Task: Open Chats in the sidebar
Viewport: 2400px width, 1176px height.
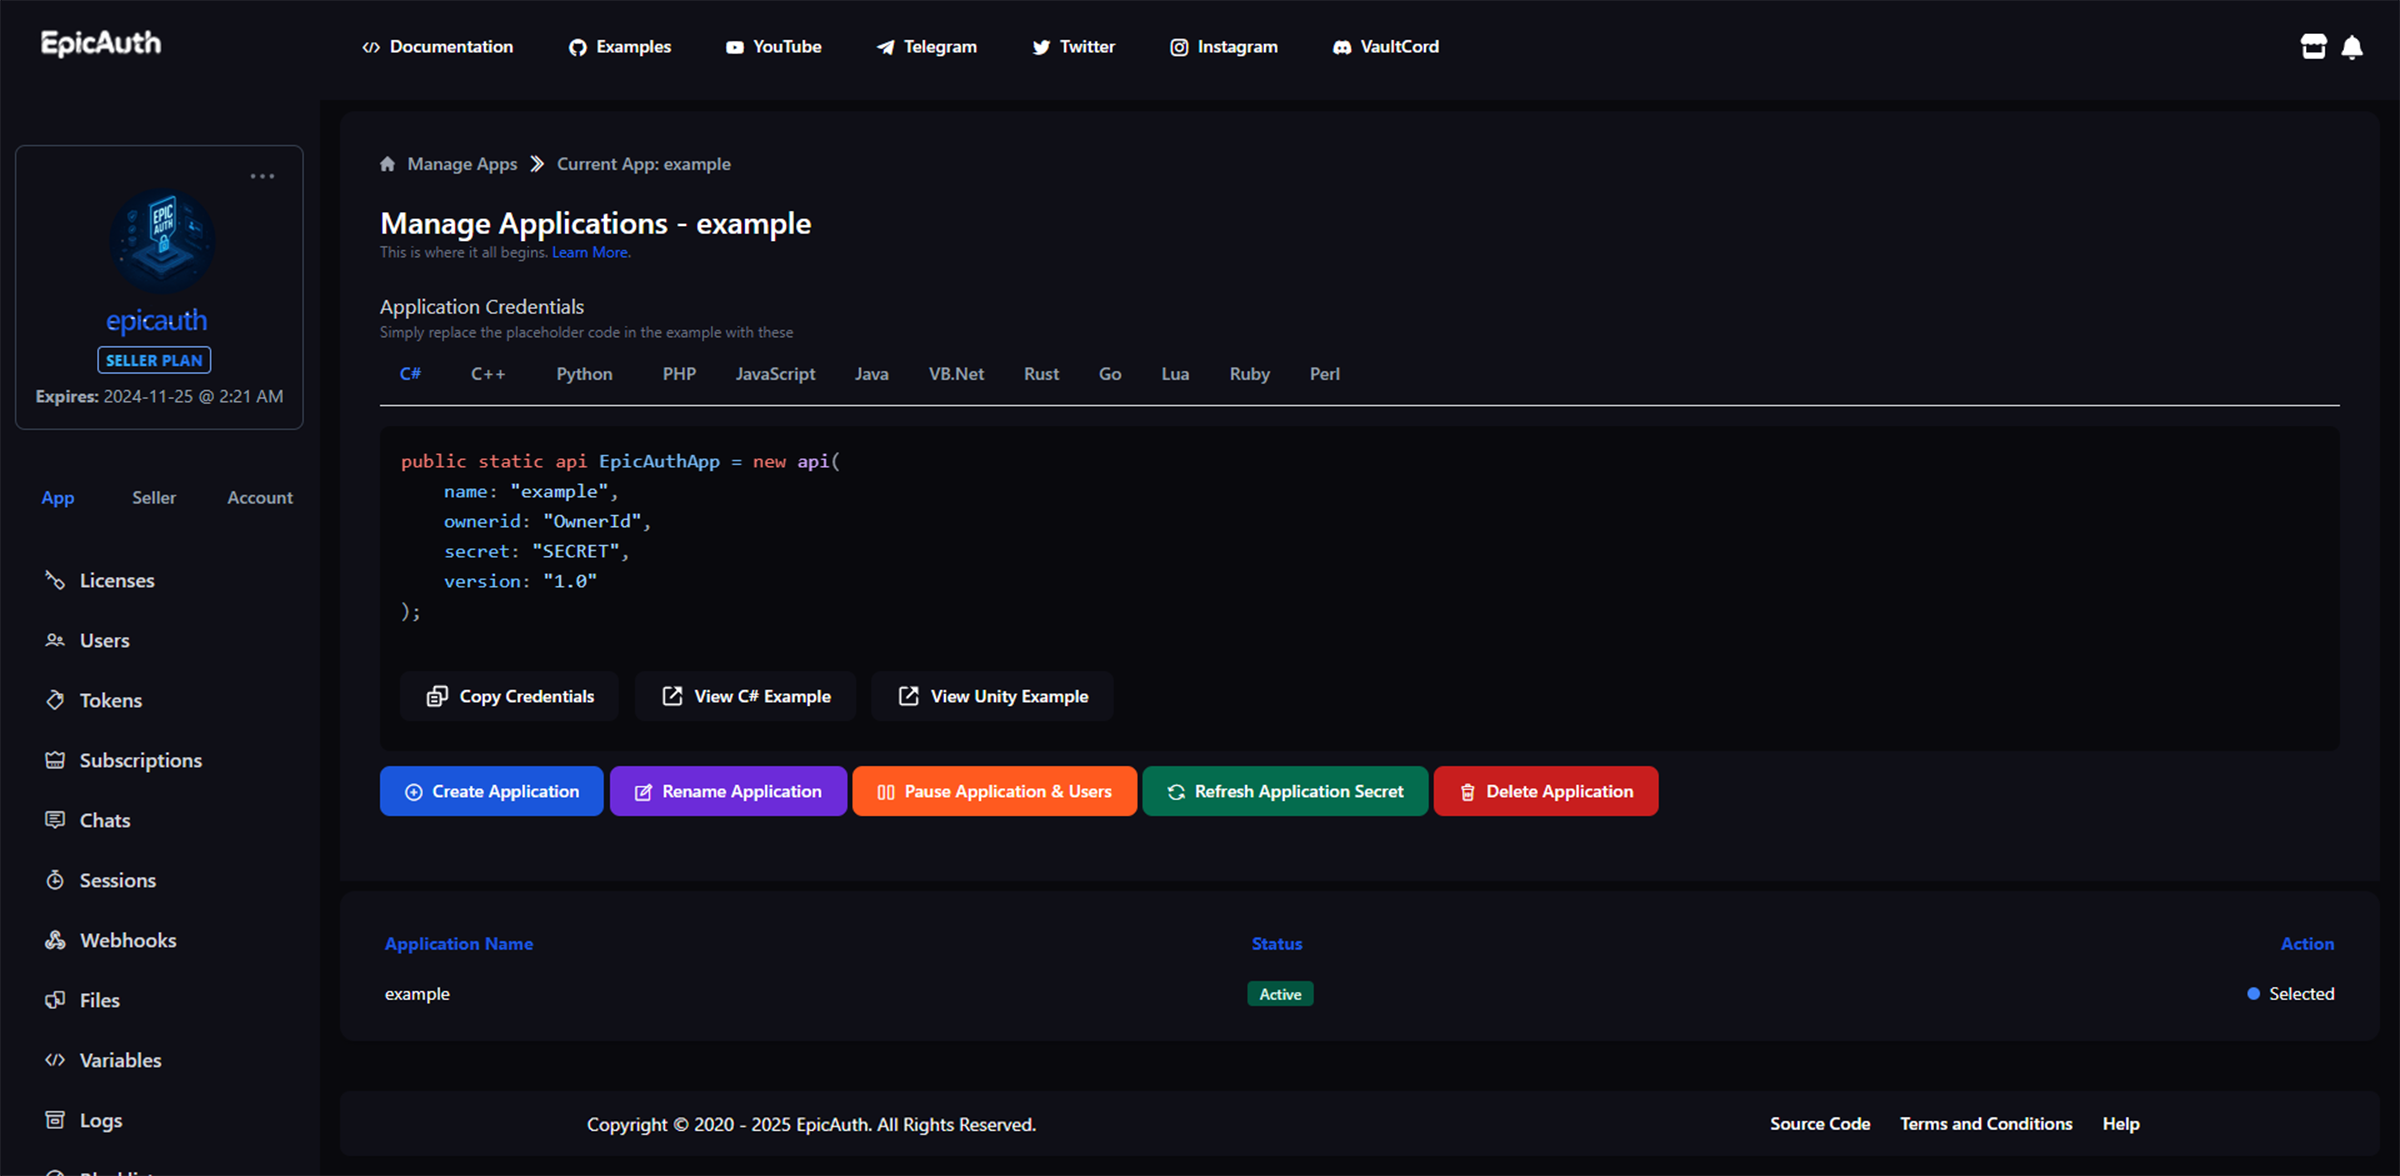Action: [88, 820]
